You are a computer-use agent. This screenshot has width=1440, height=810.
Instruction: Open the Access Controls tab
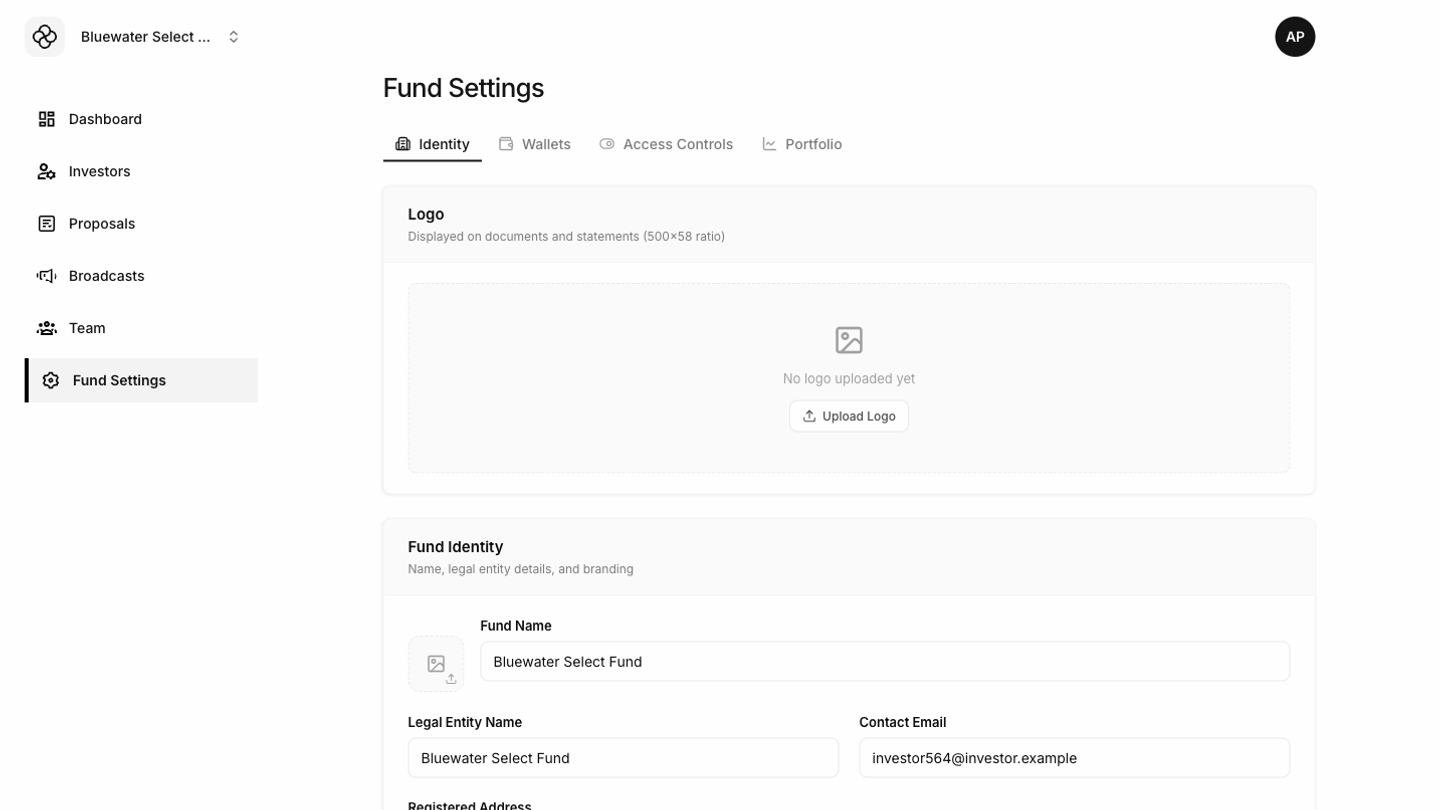tap(666, 144)
